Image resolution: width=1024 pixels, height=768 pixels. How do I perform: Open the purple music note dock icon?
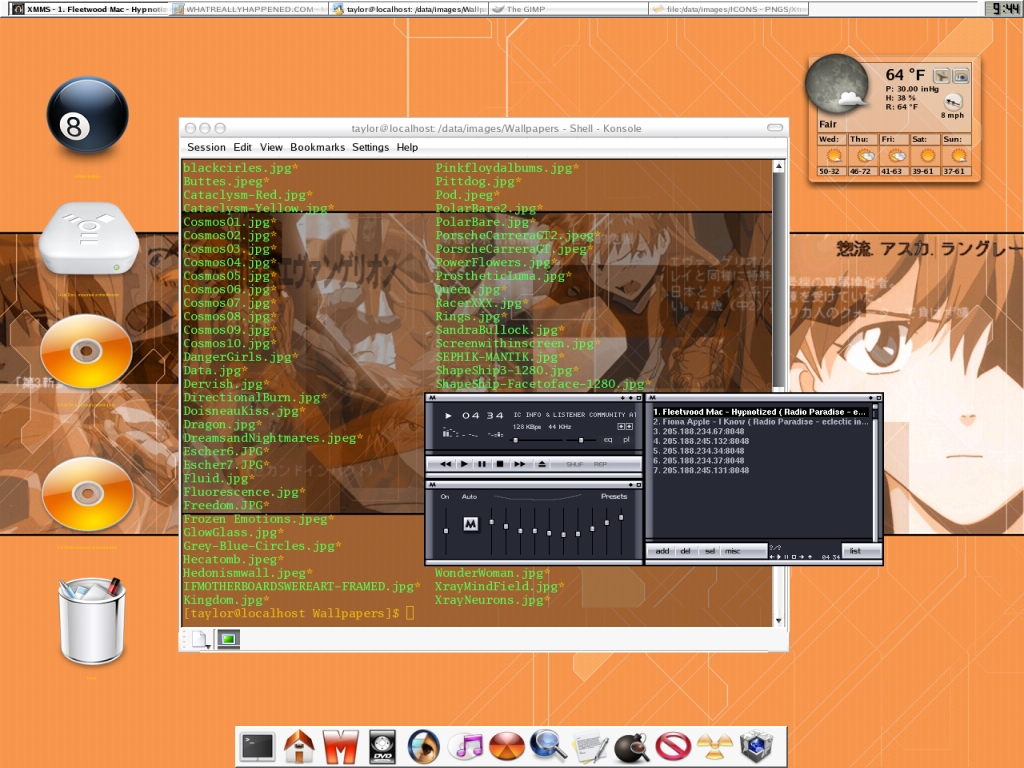(x=466, y=747)
